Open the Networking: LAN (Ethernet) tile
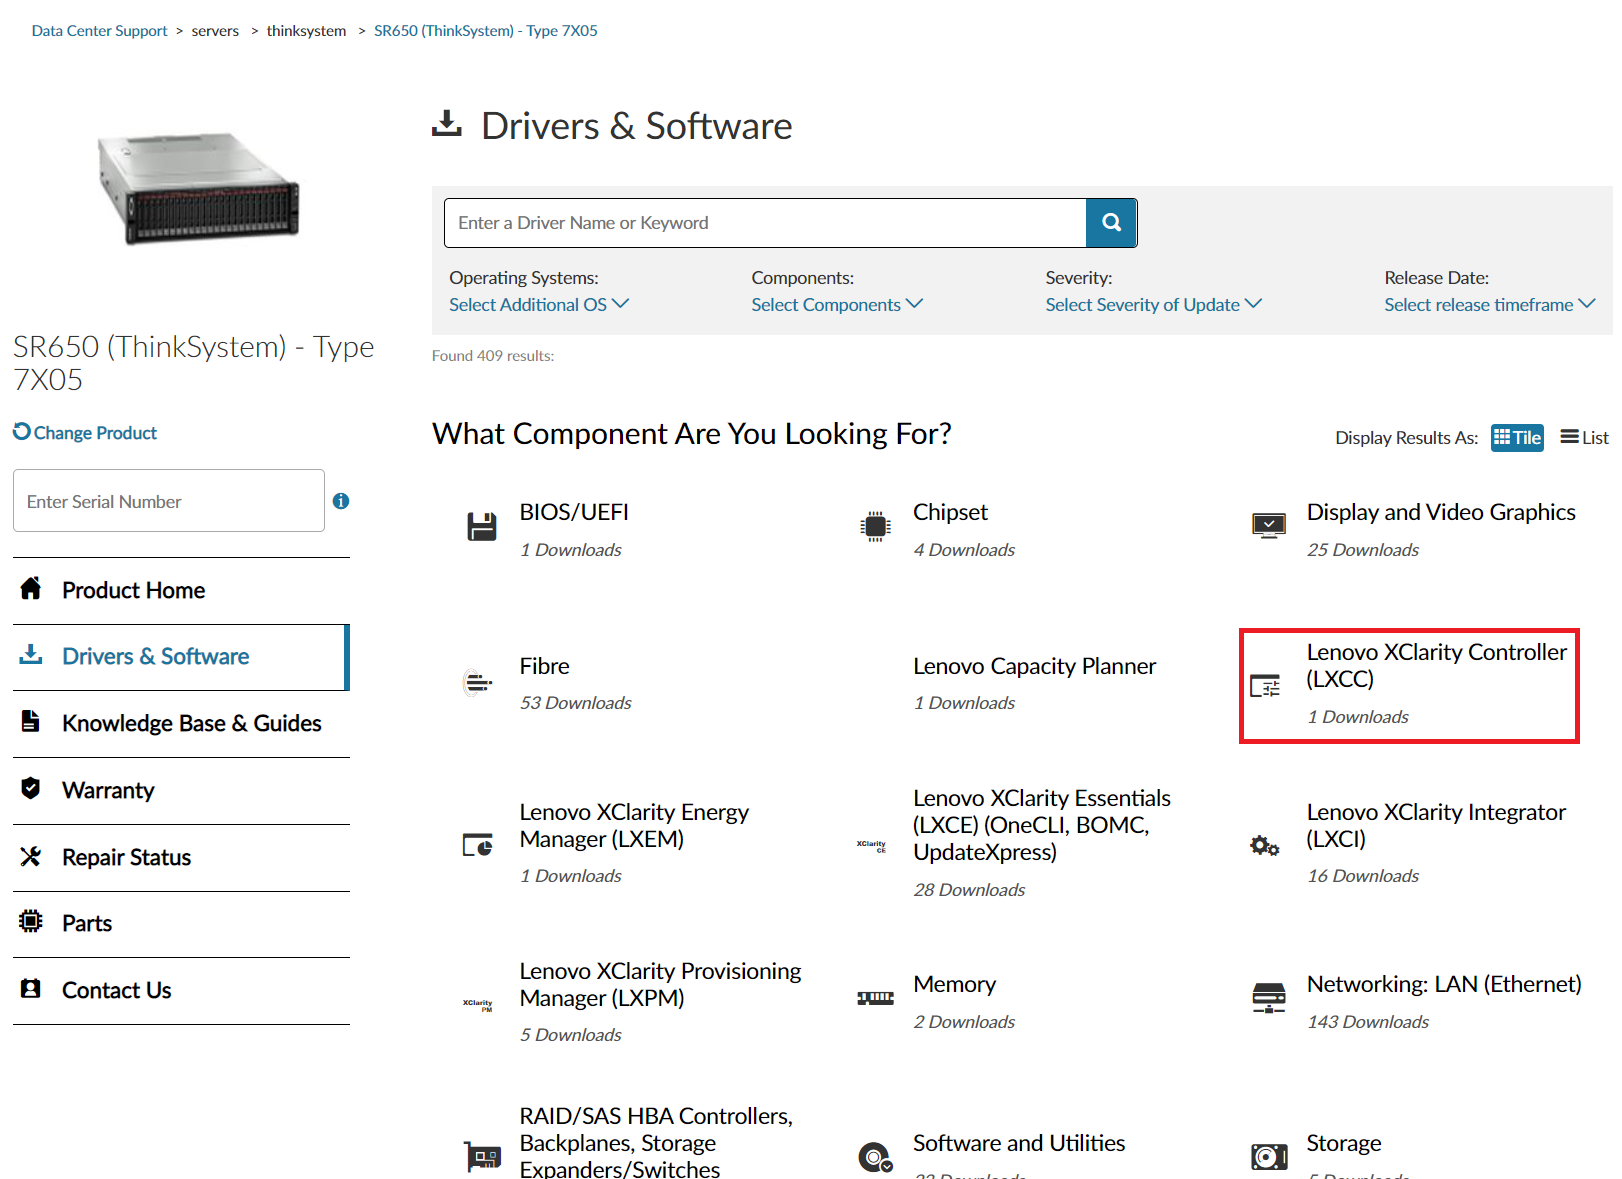Viewport: 1622px width, 1179px height. (x=1444, y=984)
